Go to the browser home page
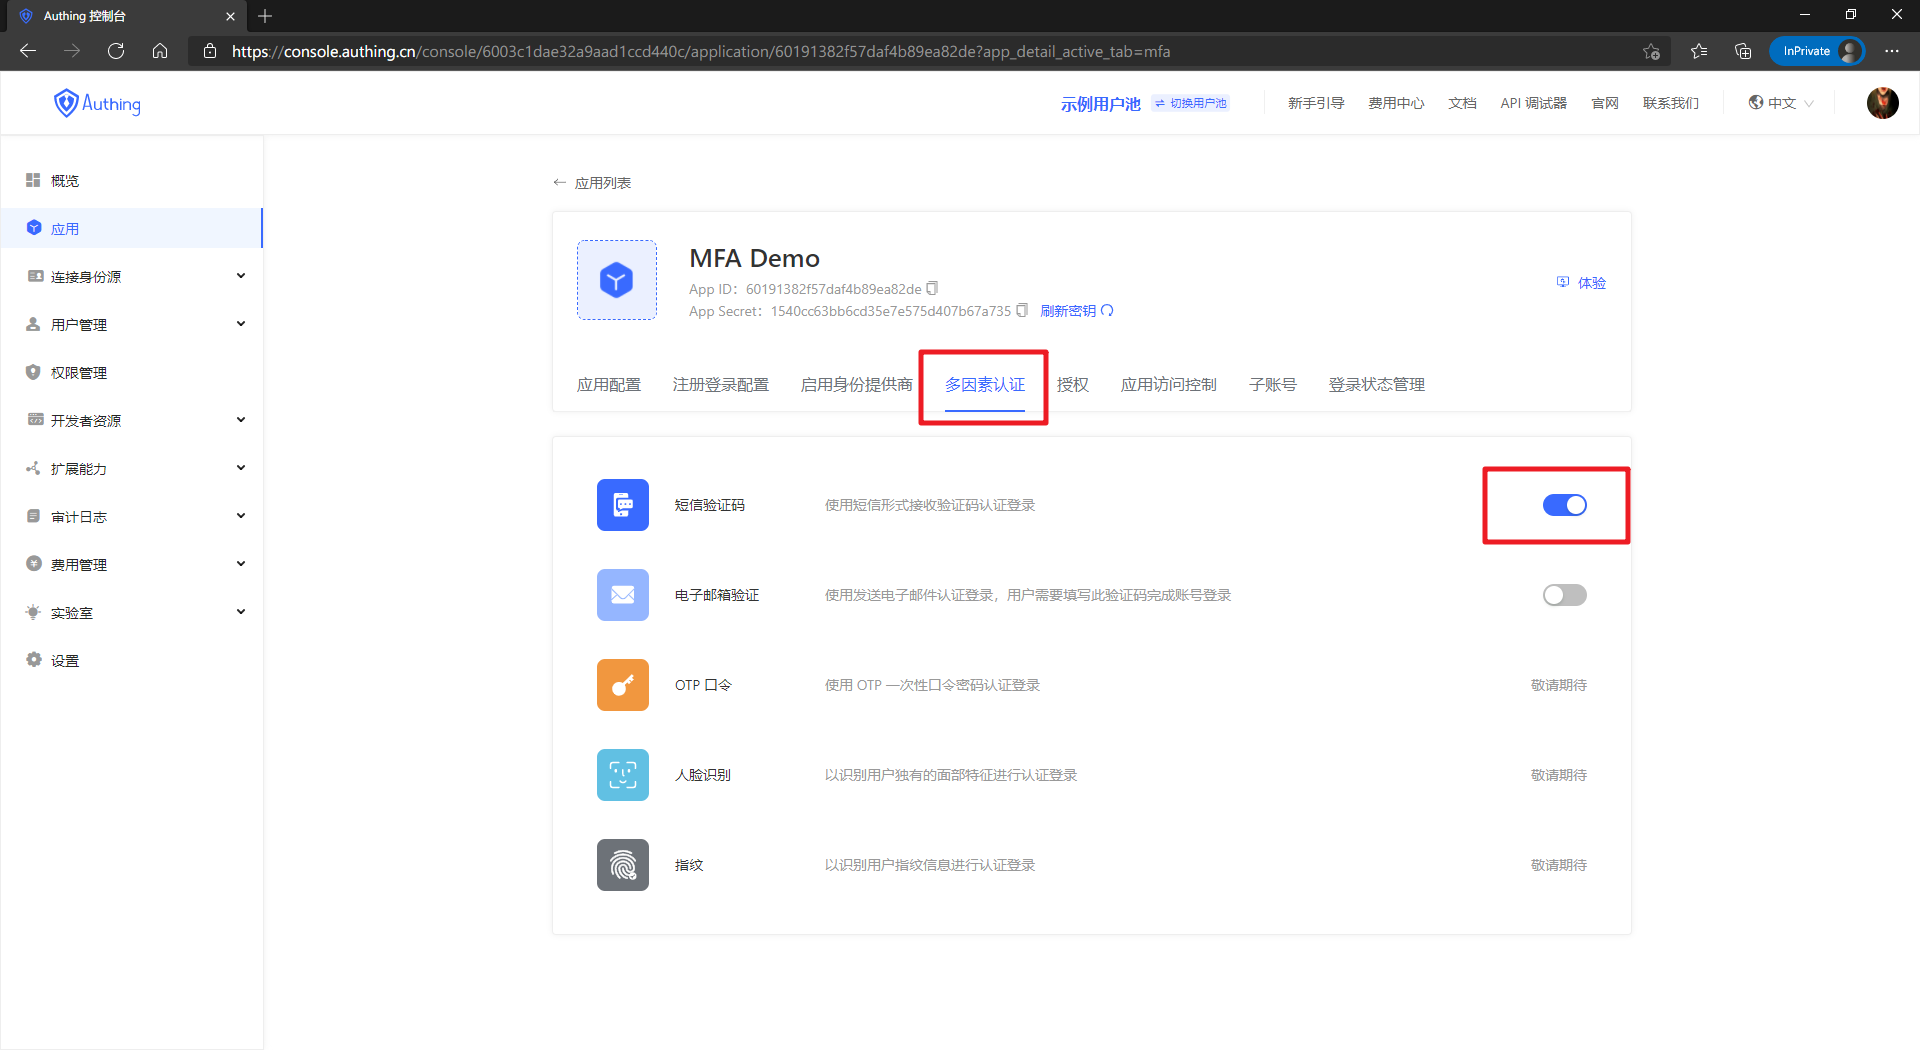The height and width of the screenshot is (1050, 1920). [x=160, y=51]
